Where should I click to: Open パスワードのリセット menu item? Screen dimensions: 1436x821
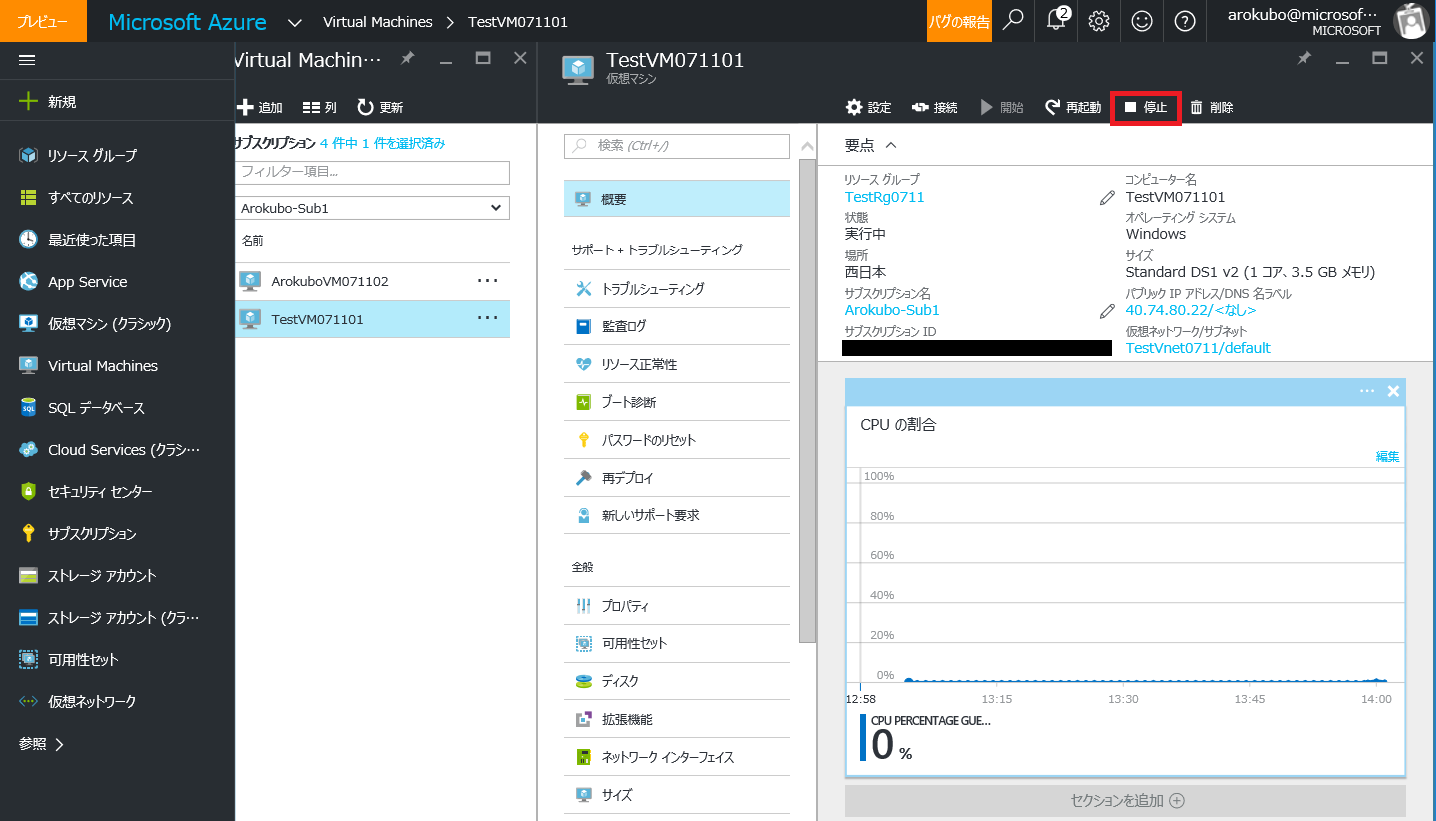pyautogui.click(x=677, y=440)
